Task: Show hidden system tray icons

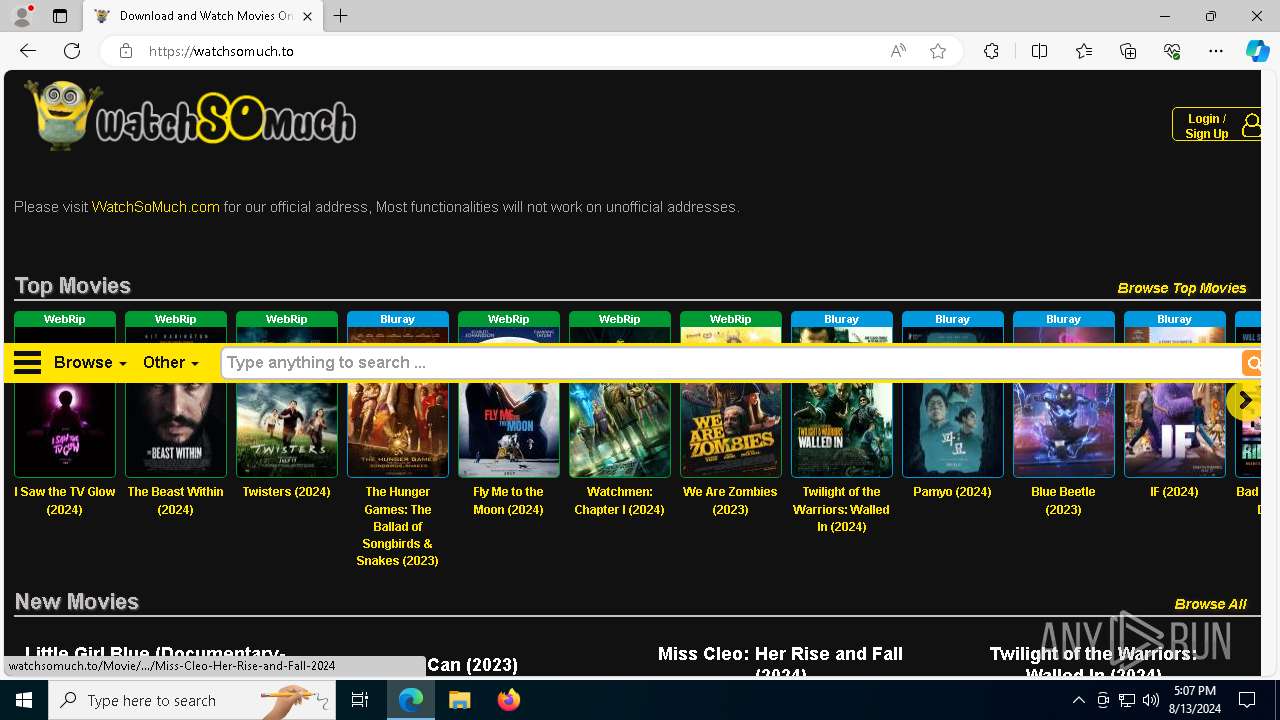Action: pos(1078,700)
